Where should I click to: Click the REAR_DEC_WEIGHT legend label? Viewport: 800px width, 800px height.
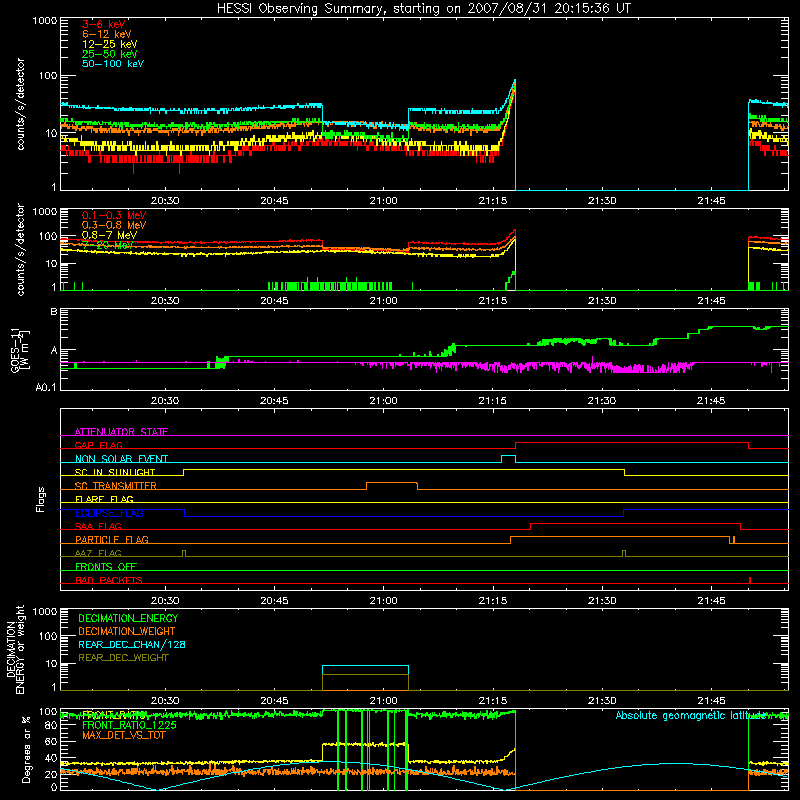tap(123, 658)
